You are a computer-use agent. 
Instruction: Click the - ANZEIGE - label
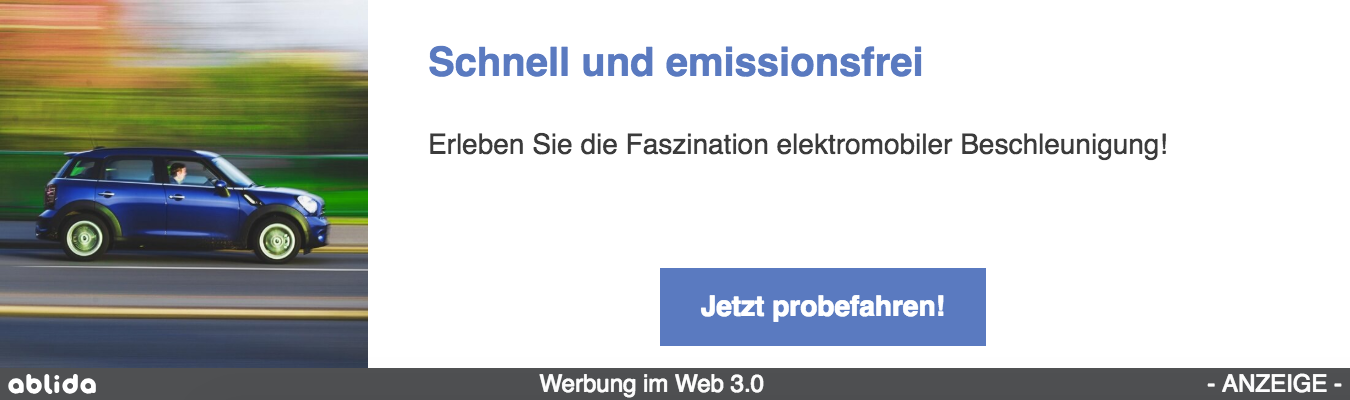[1274, 384]
